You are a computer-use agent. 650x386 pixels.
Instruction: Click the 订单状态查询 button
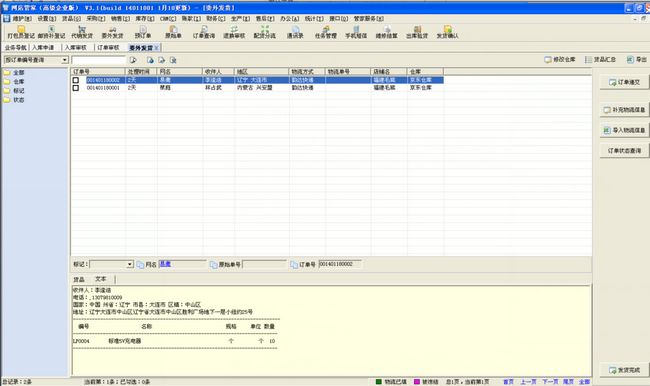coord(624,151)
